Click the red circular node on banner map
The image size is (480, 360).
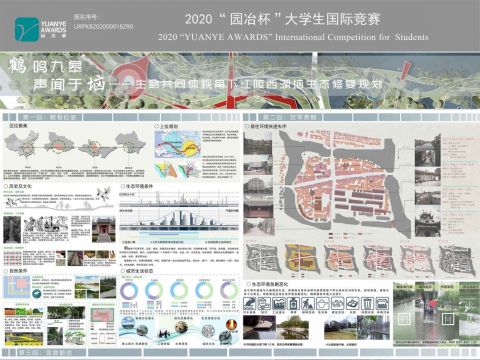[129, 78]
